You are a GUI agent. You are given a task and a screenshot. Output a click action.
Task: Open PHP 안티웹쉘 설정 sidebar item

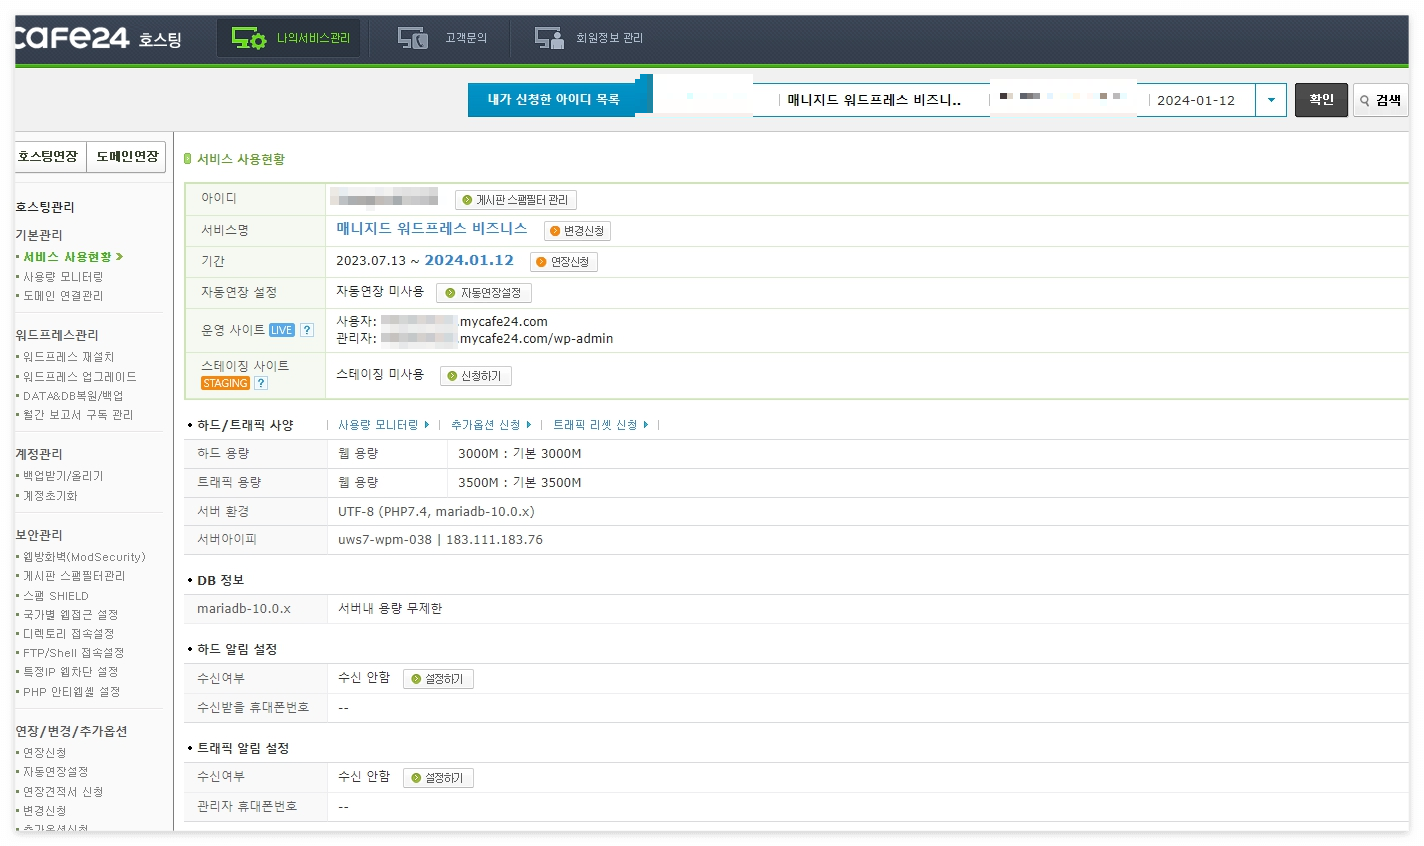pyautogui.click(x=71, y=692)
